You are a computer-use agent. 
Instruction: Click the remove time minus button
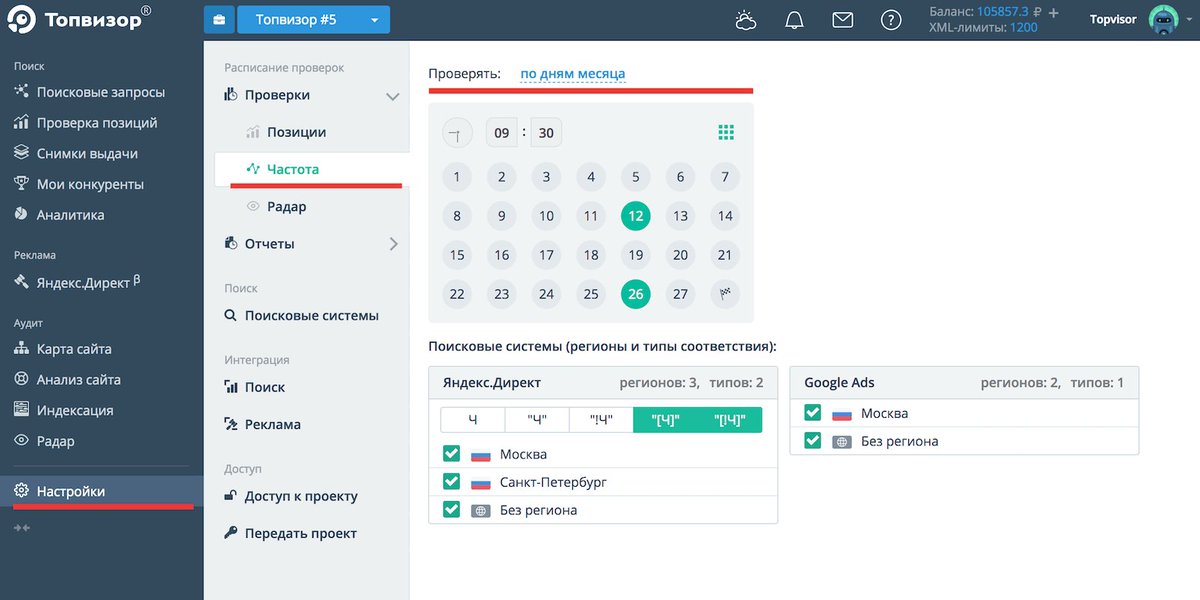[457, 132]
